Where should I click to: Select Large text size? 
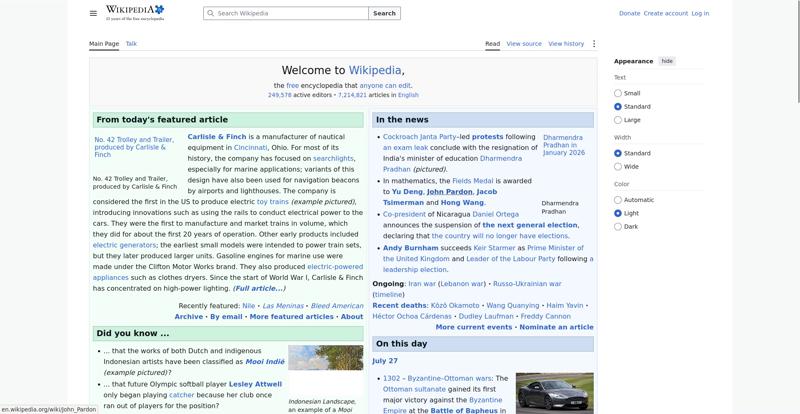[x=618, y=120]
